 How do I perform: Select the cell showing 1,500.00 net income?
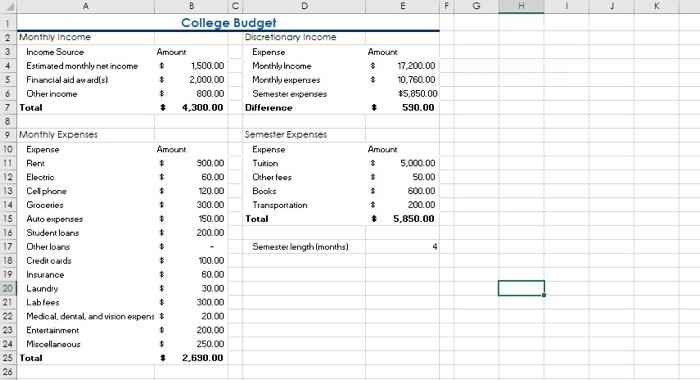[191, 66]
